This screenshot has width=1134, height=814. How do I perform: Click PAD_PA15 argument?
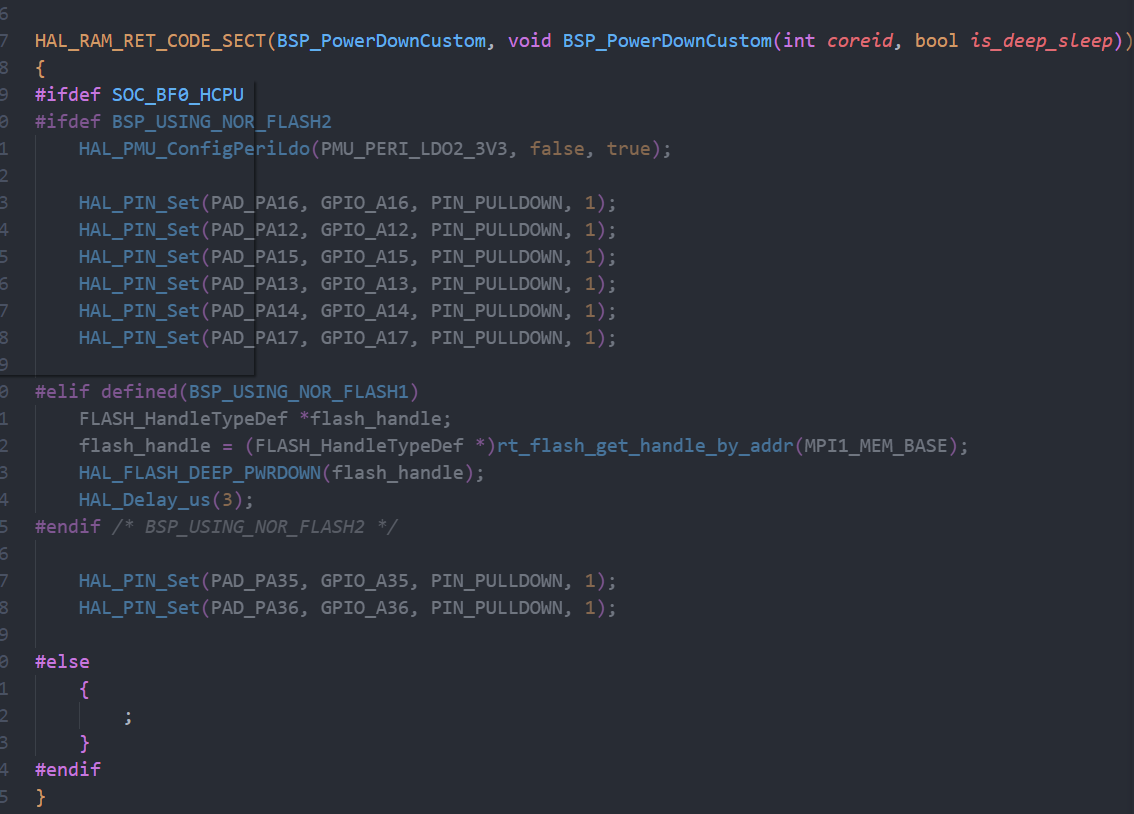255,257
